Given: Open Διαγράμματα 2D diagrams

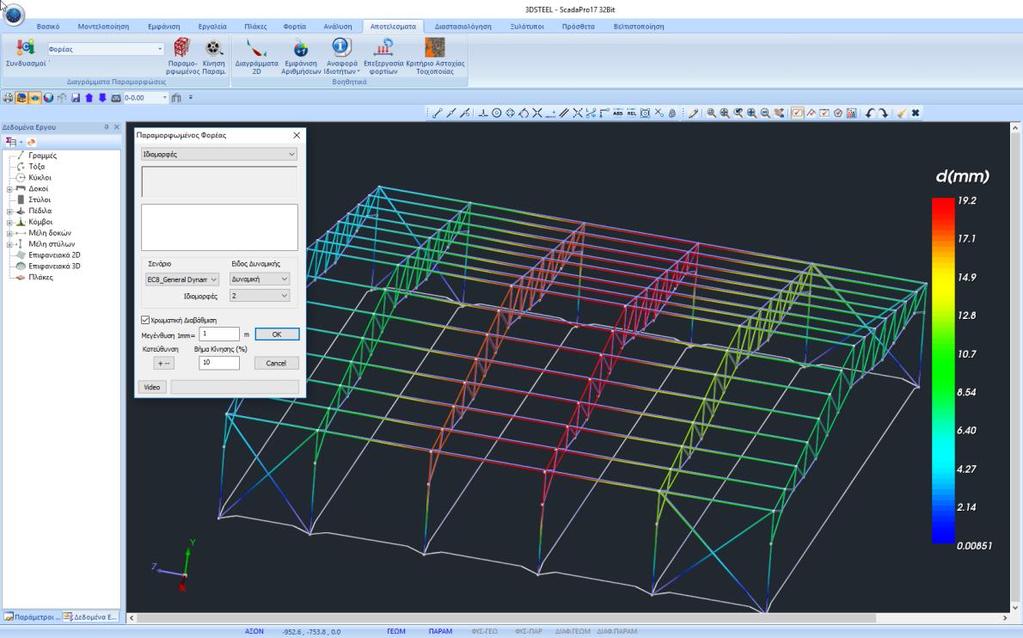Looking at the screenshot, I should coord(256,56).
